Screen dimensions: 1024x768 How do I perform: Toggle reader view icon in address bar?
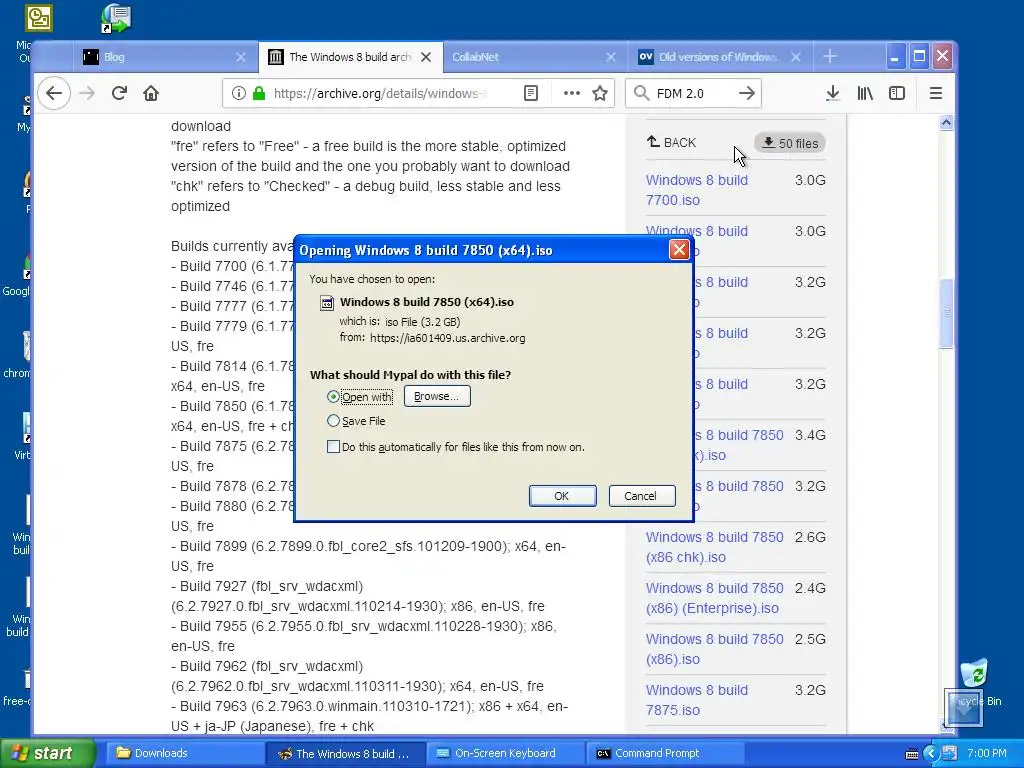click(x=531, y=93)
